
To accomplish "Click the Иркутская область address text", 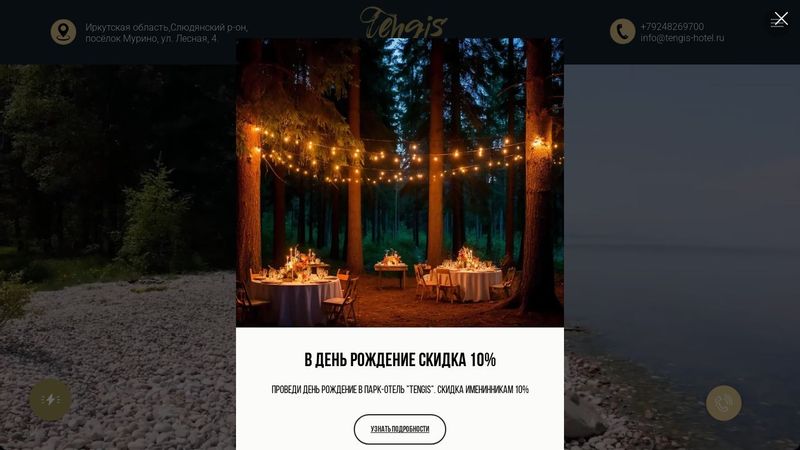I will tap(166, 27).
